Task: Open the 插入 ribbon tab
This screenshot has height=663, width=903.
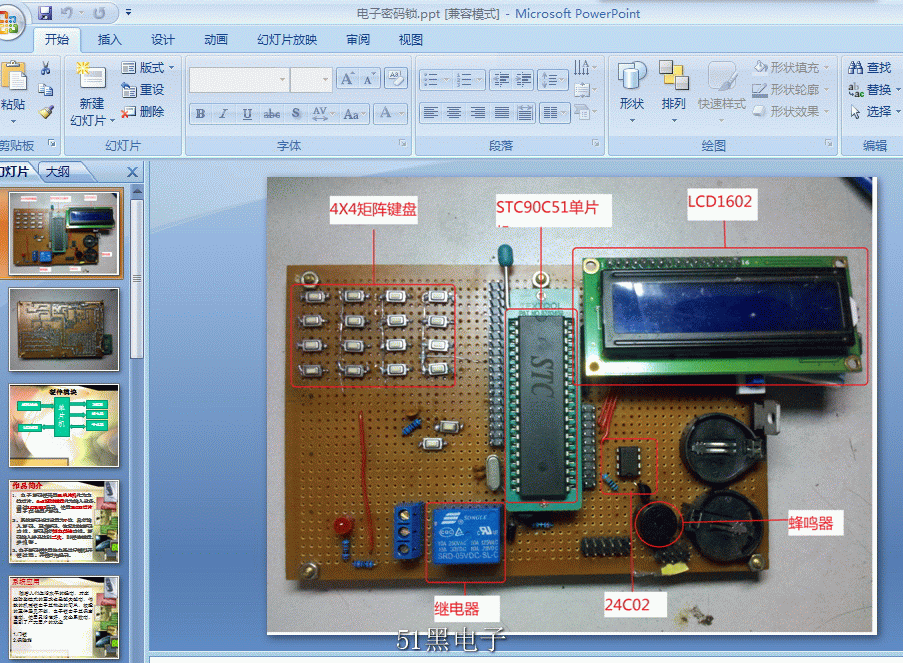Action: [x=109, y=40]
